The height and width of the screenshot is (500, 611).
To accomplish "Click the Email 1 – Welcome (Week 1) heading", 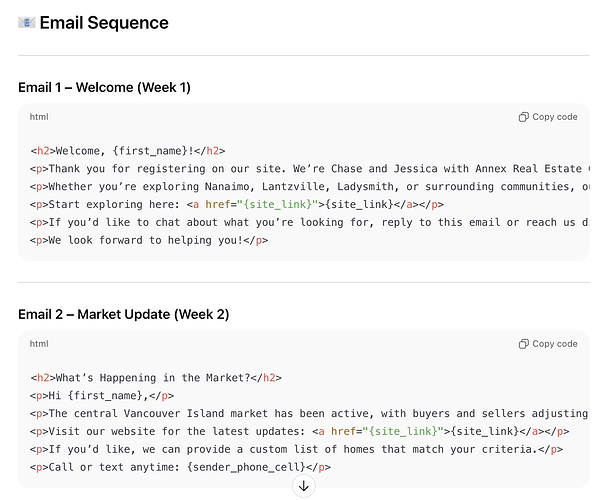I will point(104,87).
